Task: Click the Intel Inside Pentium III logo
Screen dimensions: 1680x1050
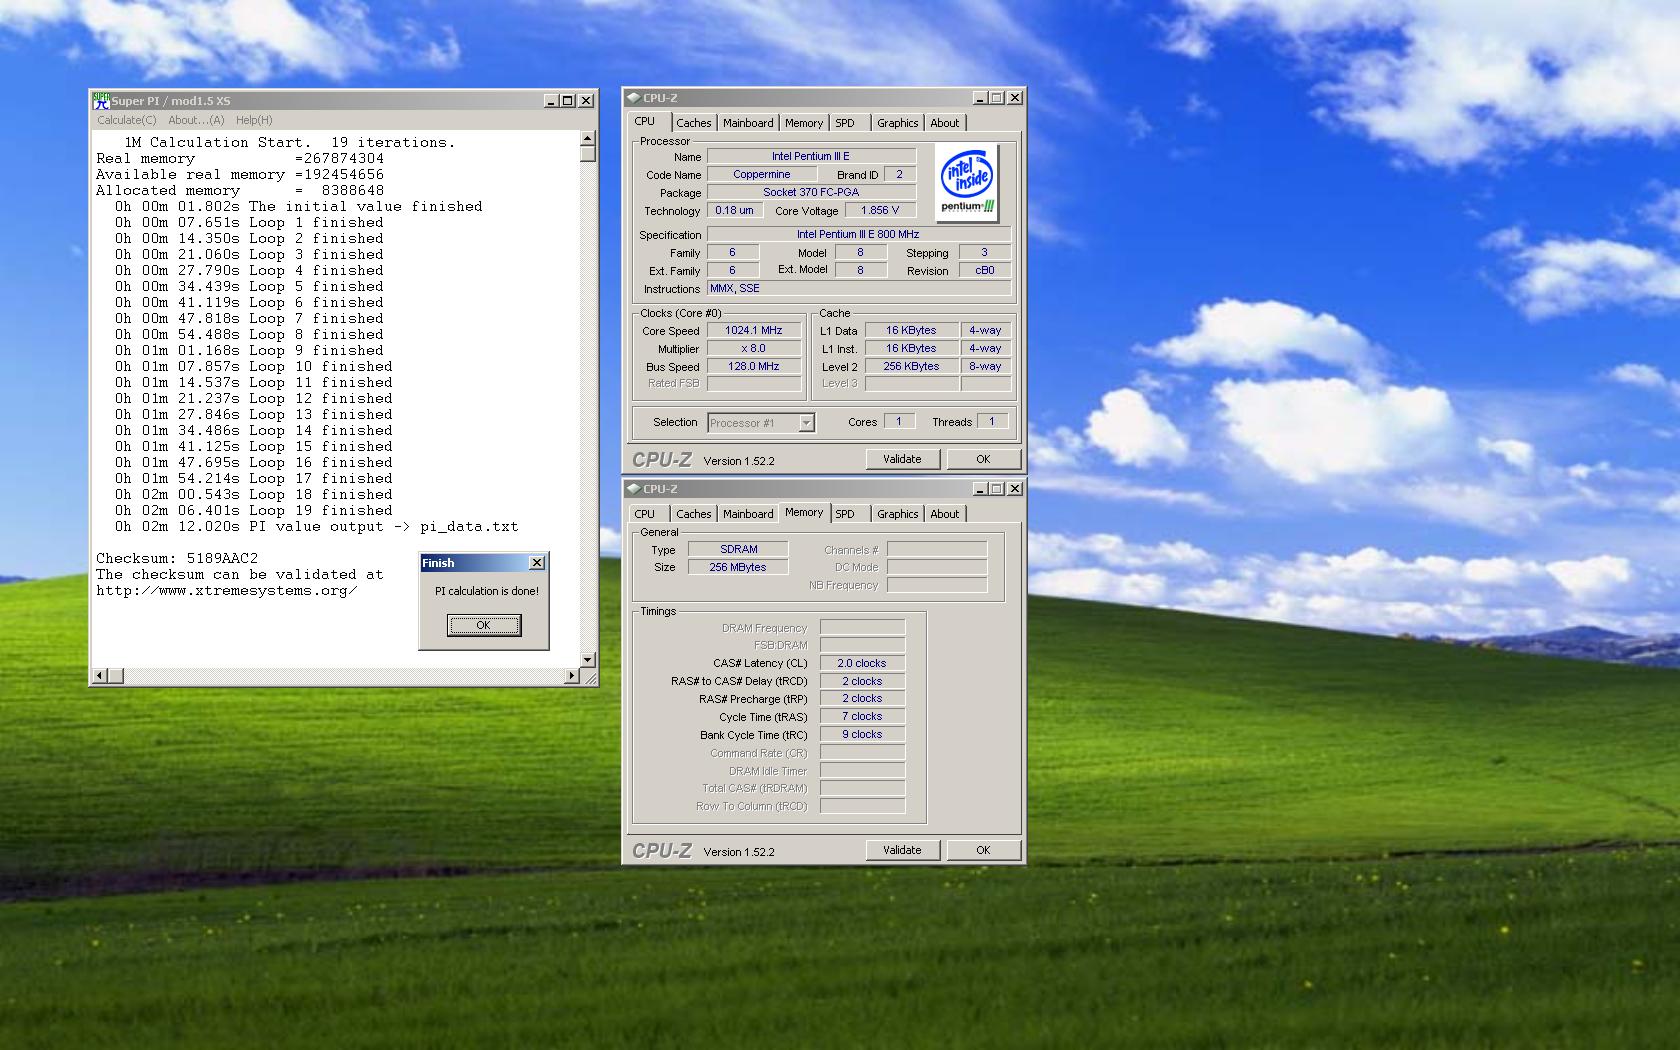Action: click(967, 182)
